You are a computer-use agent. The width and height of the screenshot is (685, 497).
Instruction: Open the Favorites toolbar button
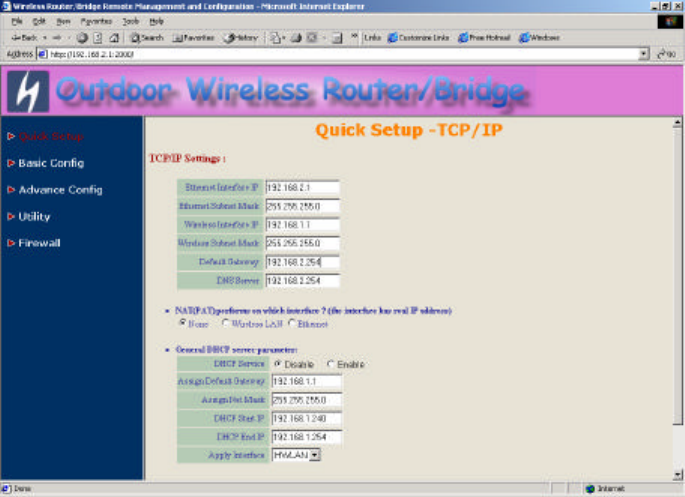tap(194, 38)
